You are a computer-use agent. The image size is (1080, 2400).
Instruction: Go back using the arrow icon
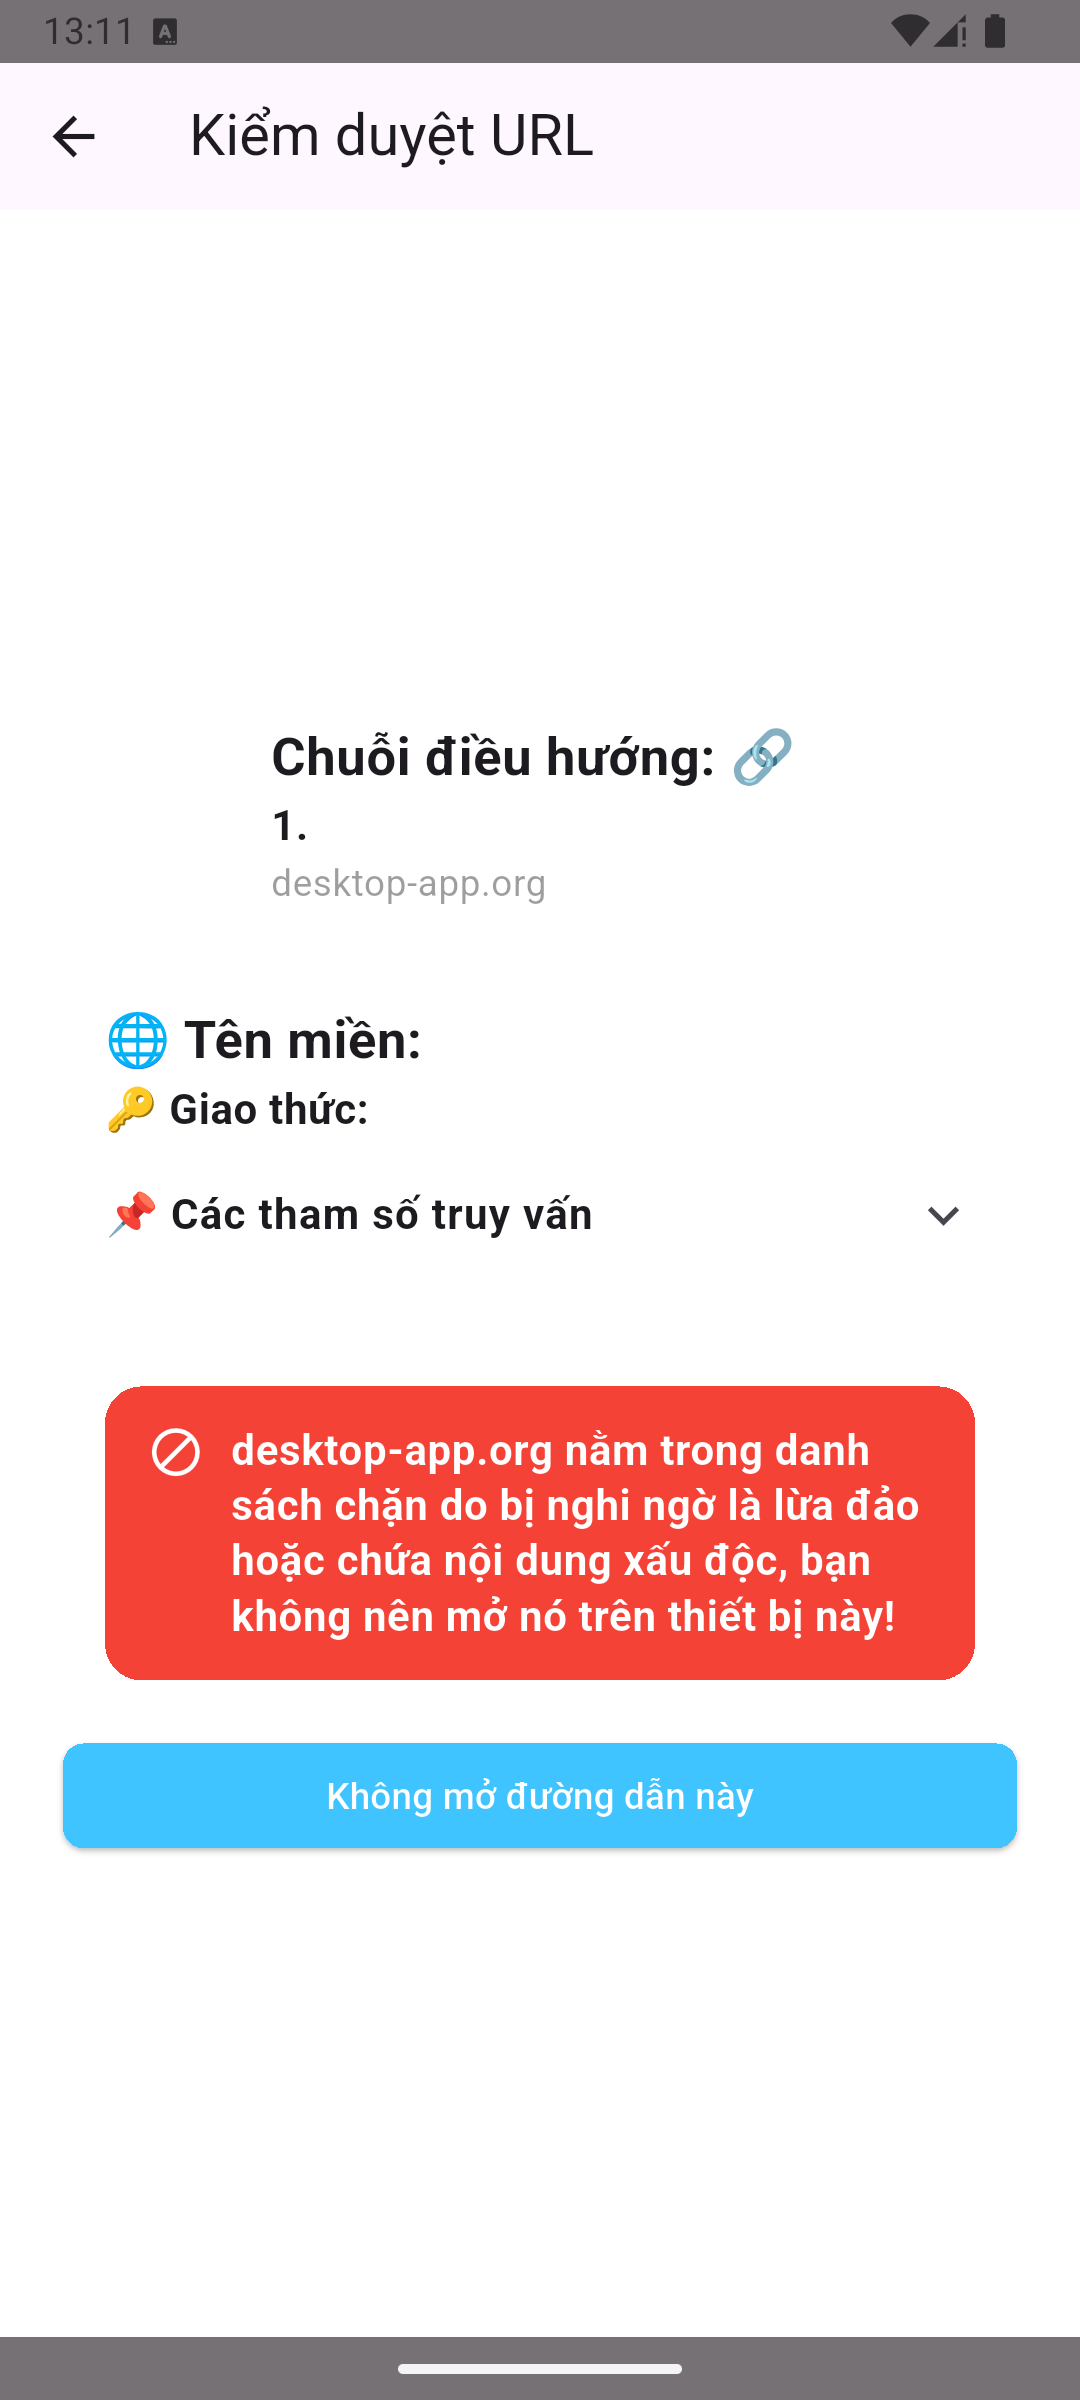(x=73, y=136)
